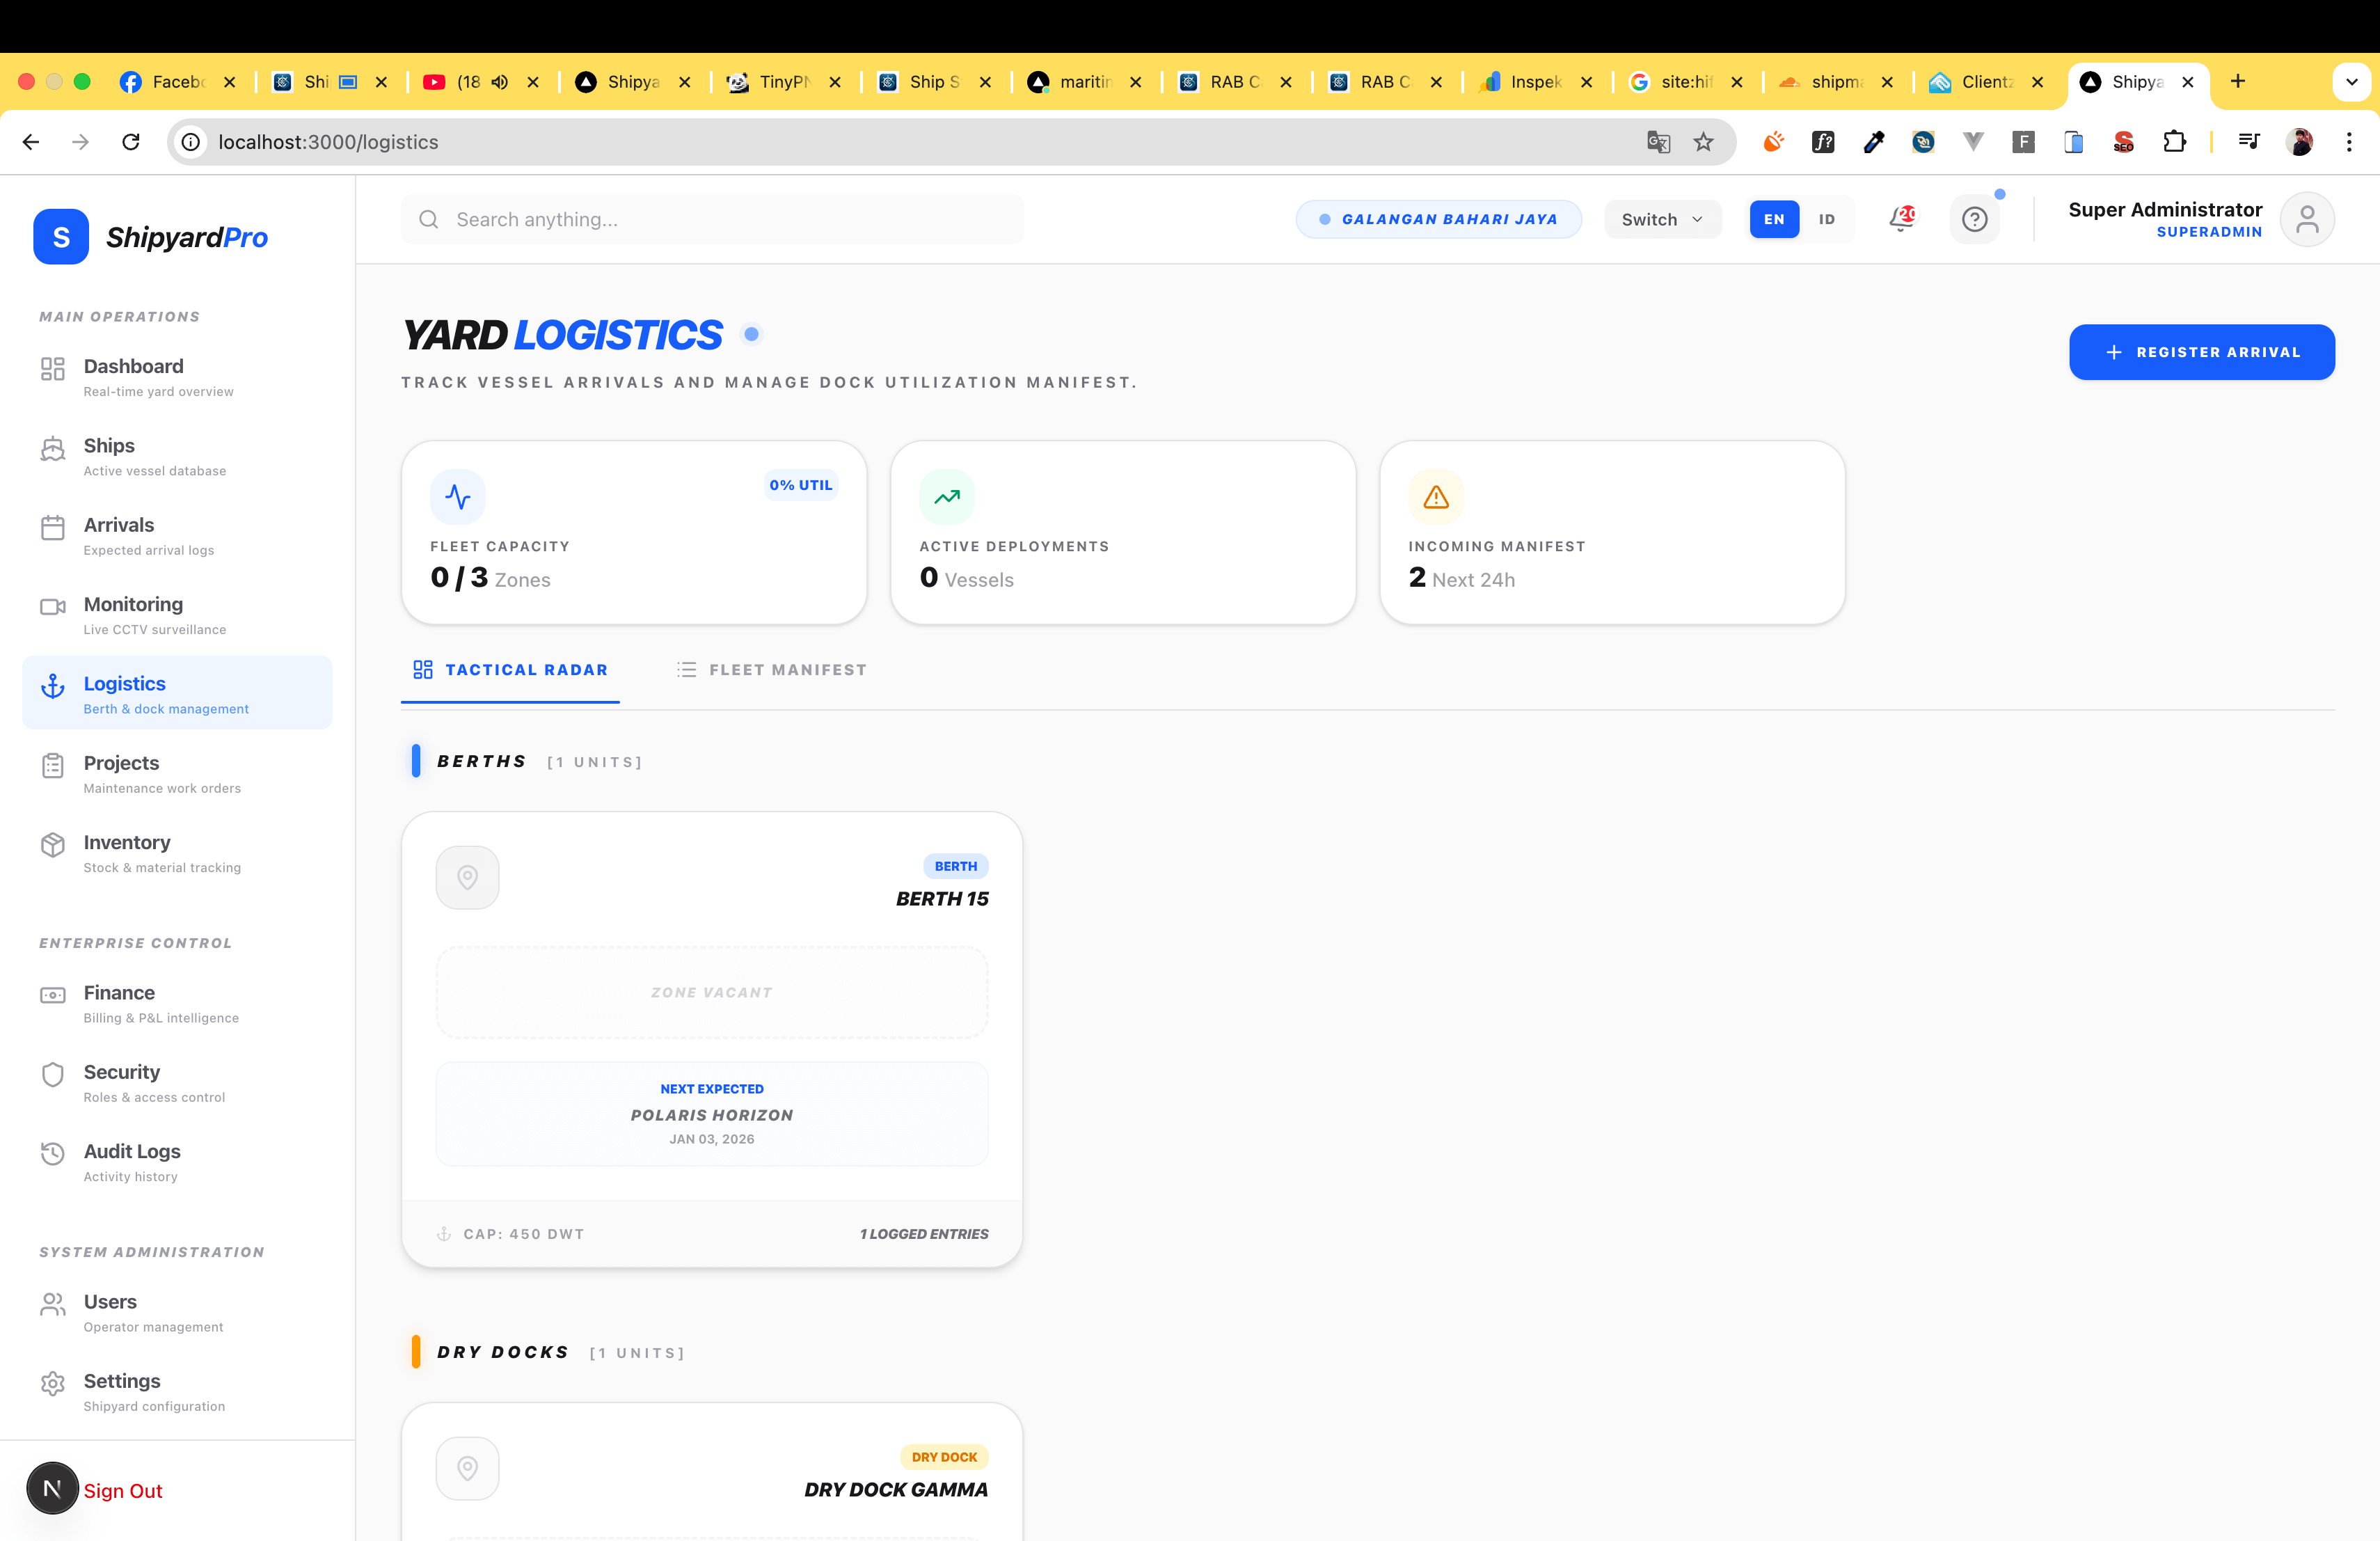This screenshot has height=1541, width=2380.
Task: Open the Super Administrator profile menu
Action: coord(2308,219)
